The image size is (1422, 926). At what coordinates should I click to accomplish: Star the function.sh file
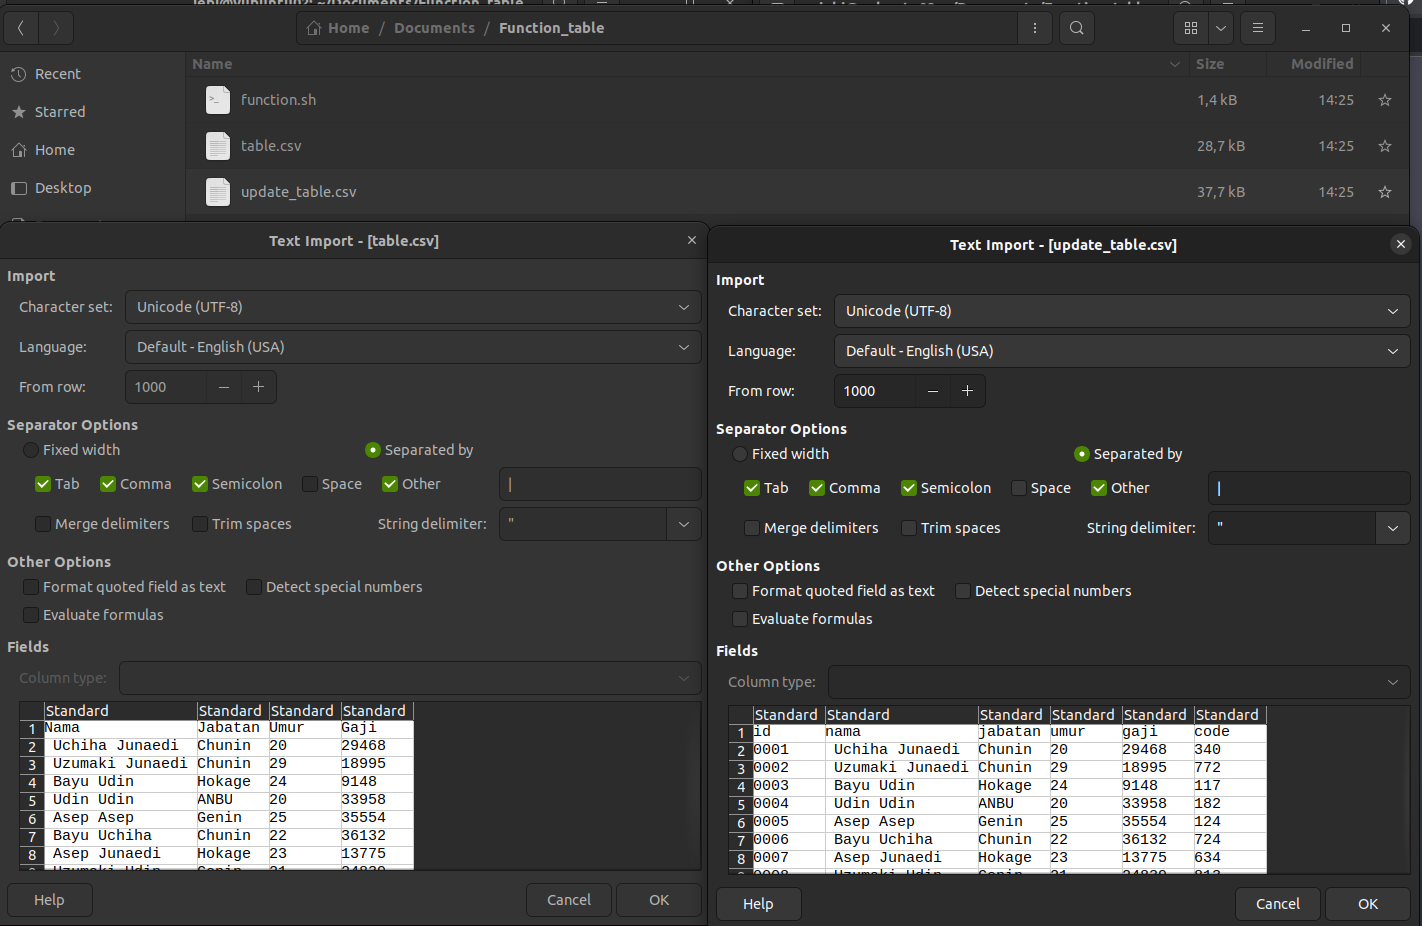pyautogui.click(x=1385, y=100)
